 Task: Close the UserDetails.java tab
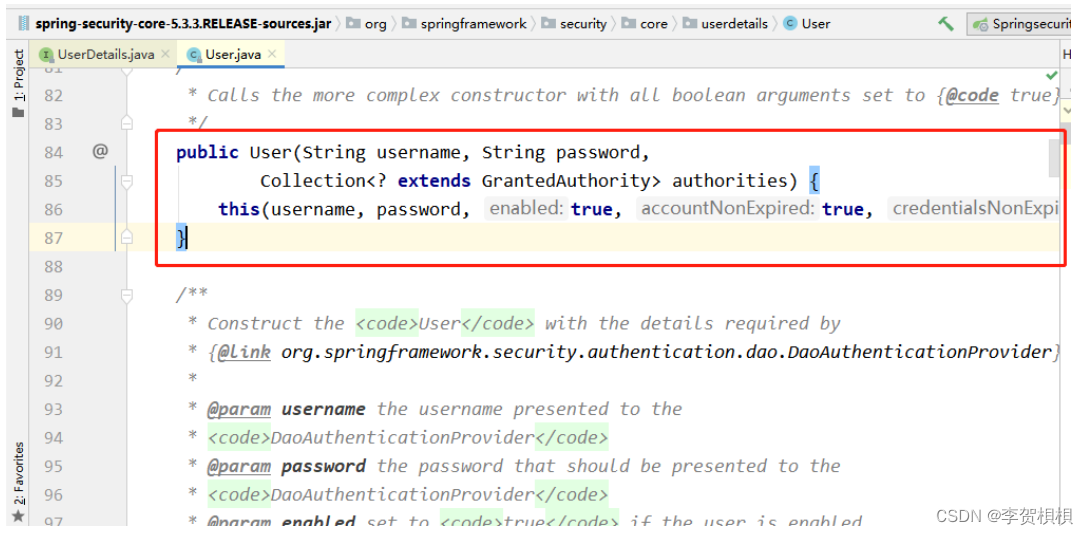[165, 53]
